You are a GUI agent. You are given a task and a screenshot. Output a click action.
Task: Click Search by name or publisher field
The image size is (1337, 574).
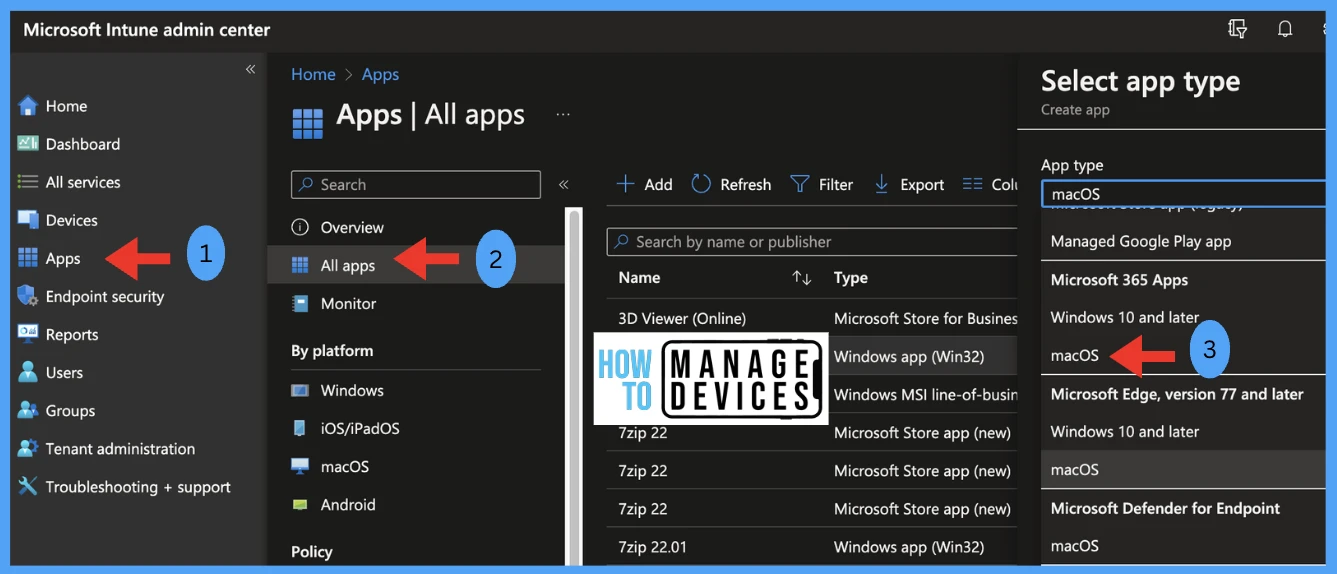point(812,241)
